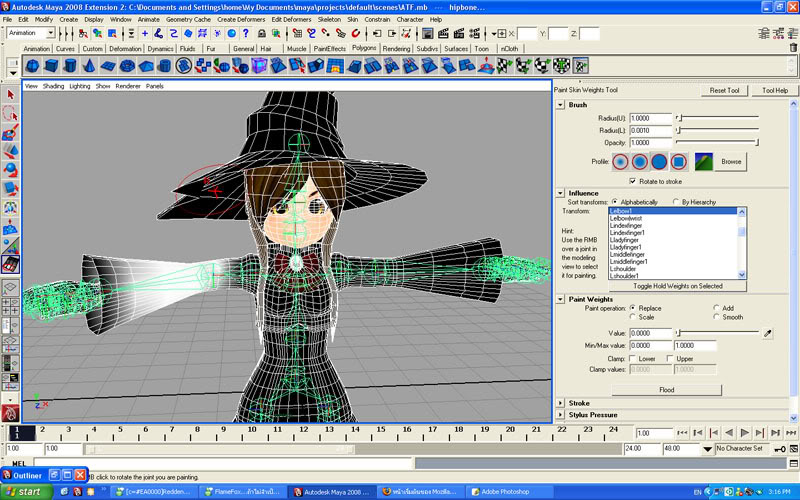Open the Skeleton menu
This screenshot has width=800, height=500.
pyautogui.click(x=329, y=19)
